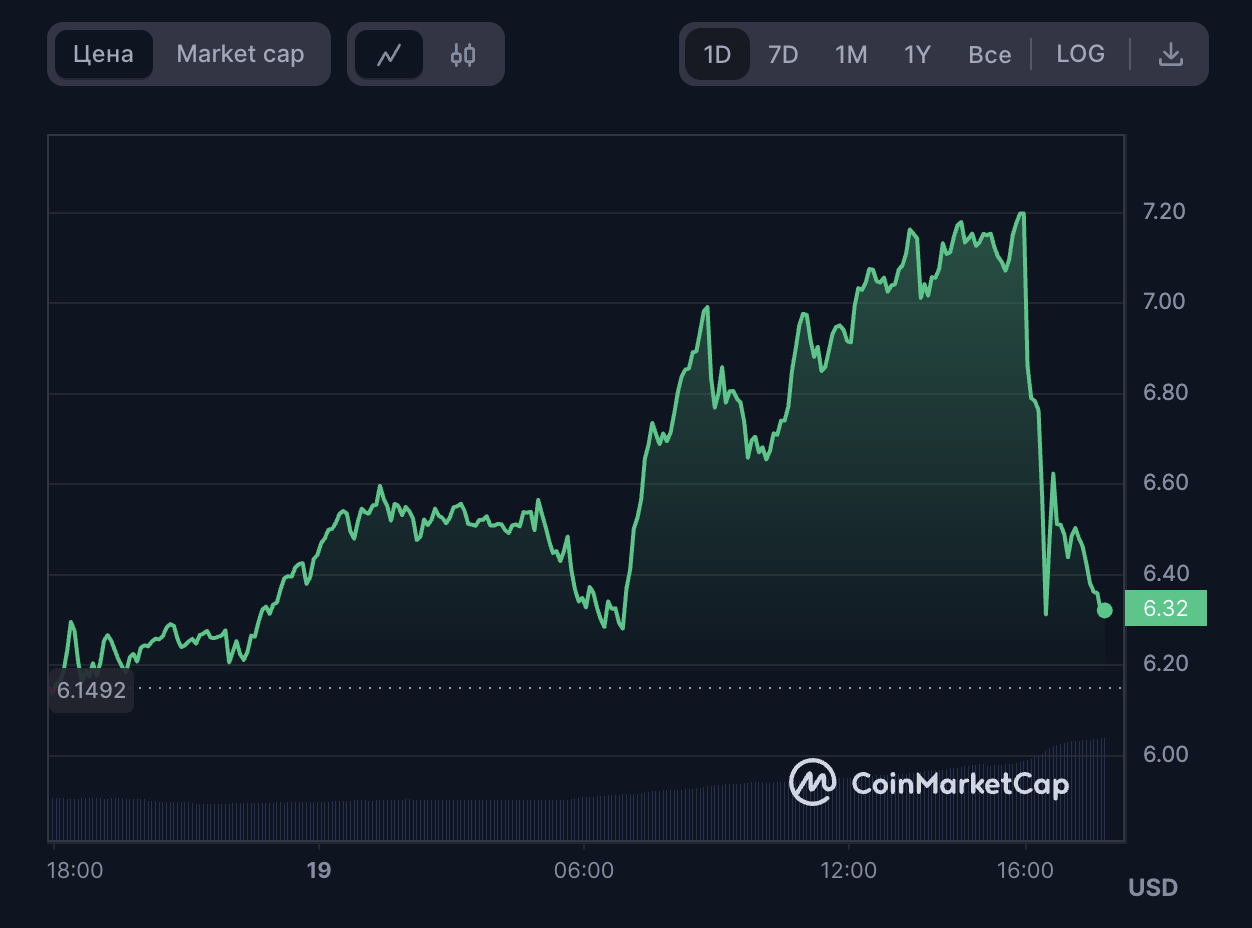
Task: Pick the 1Y time range
Action: tap(917, 54)
